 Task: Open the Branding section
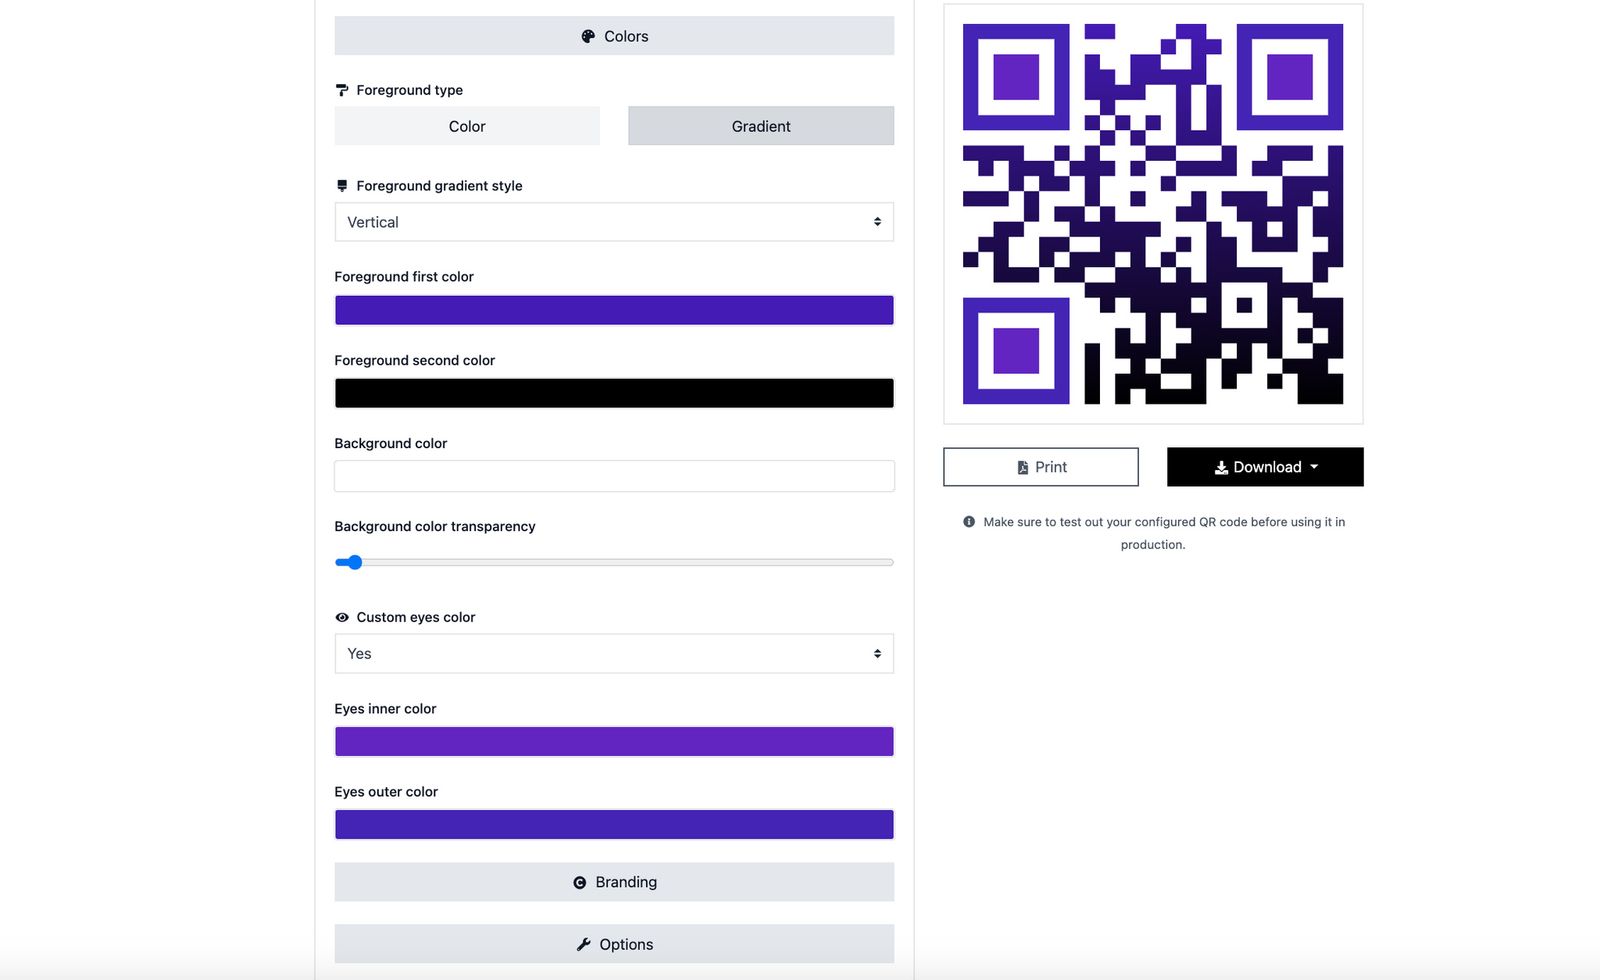(614, 882)
